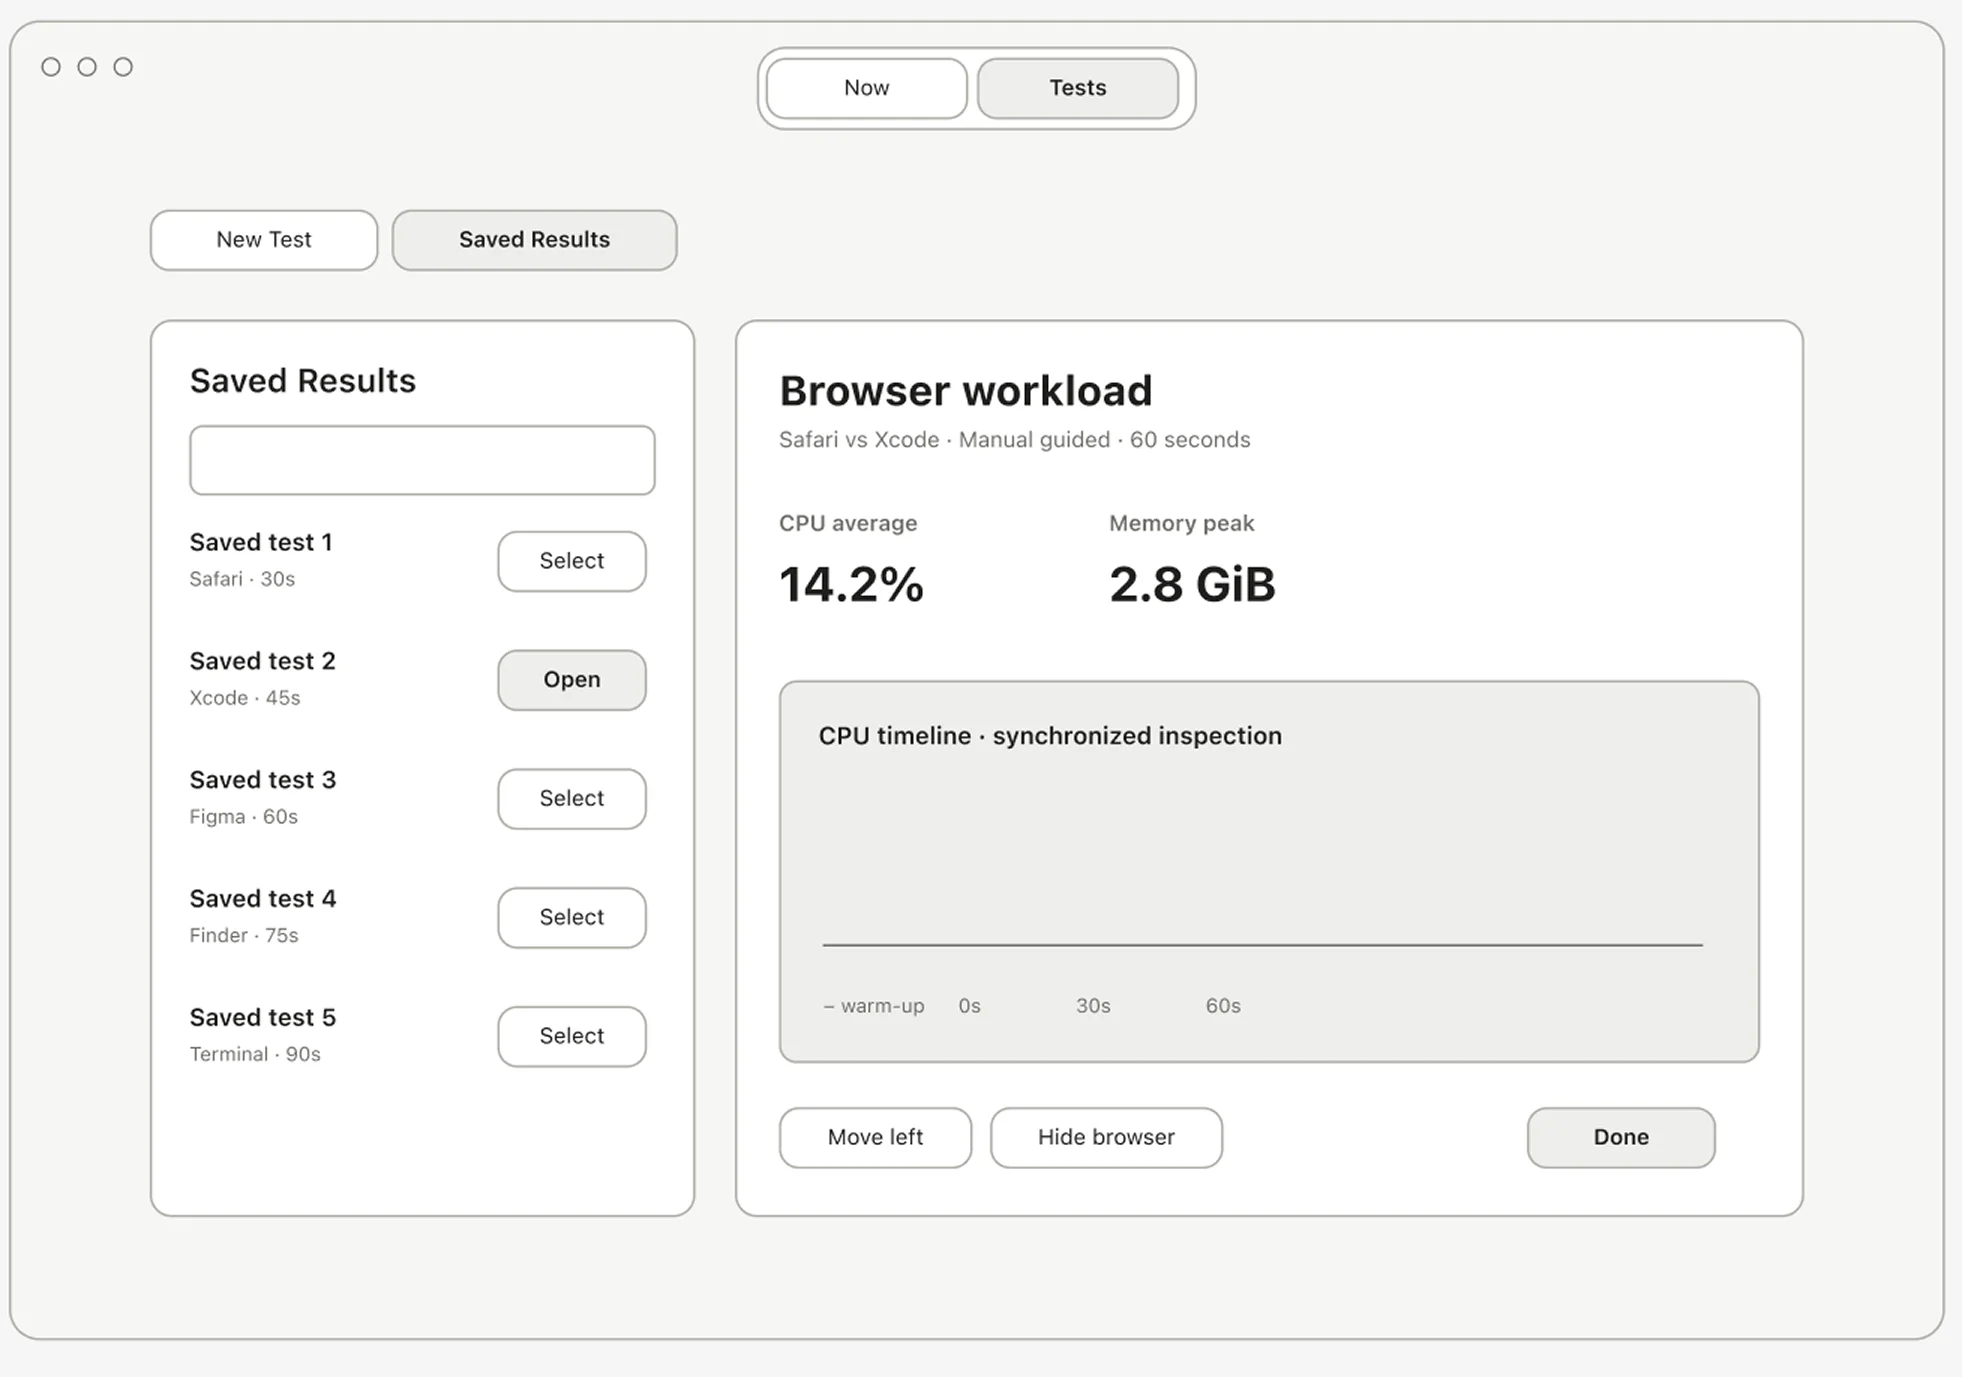The width and height of the screenshot is (1962, 1377).
Task: Select Saved test 4 Finder
Action: pos(572,917)
